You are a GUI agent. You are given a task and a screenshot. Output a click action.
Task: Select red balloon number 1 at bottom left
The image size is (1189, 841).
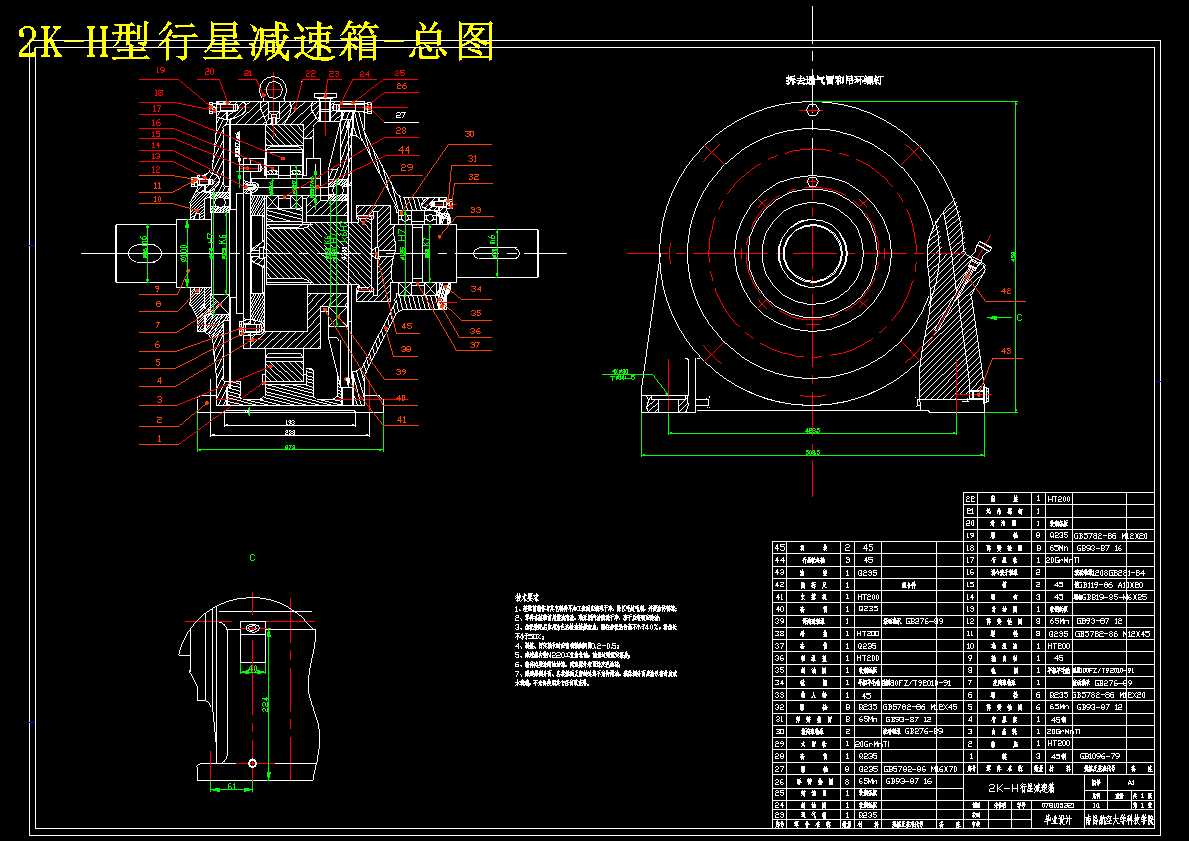click(159, 438)
